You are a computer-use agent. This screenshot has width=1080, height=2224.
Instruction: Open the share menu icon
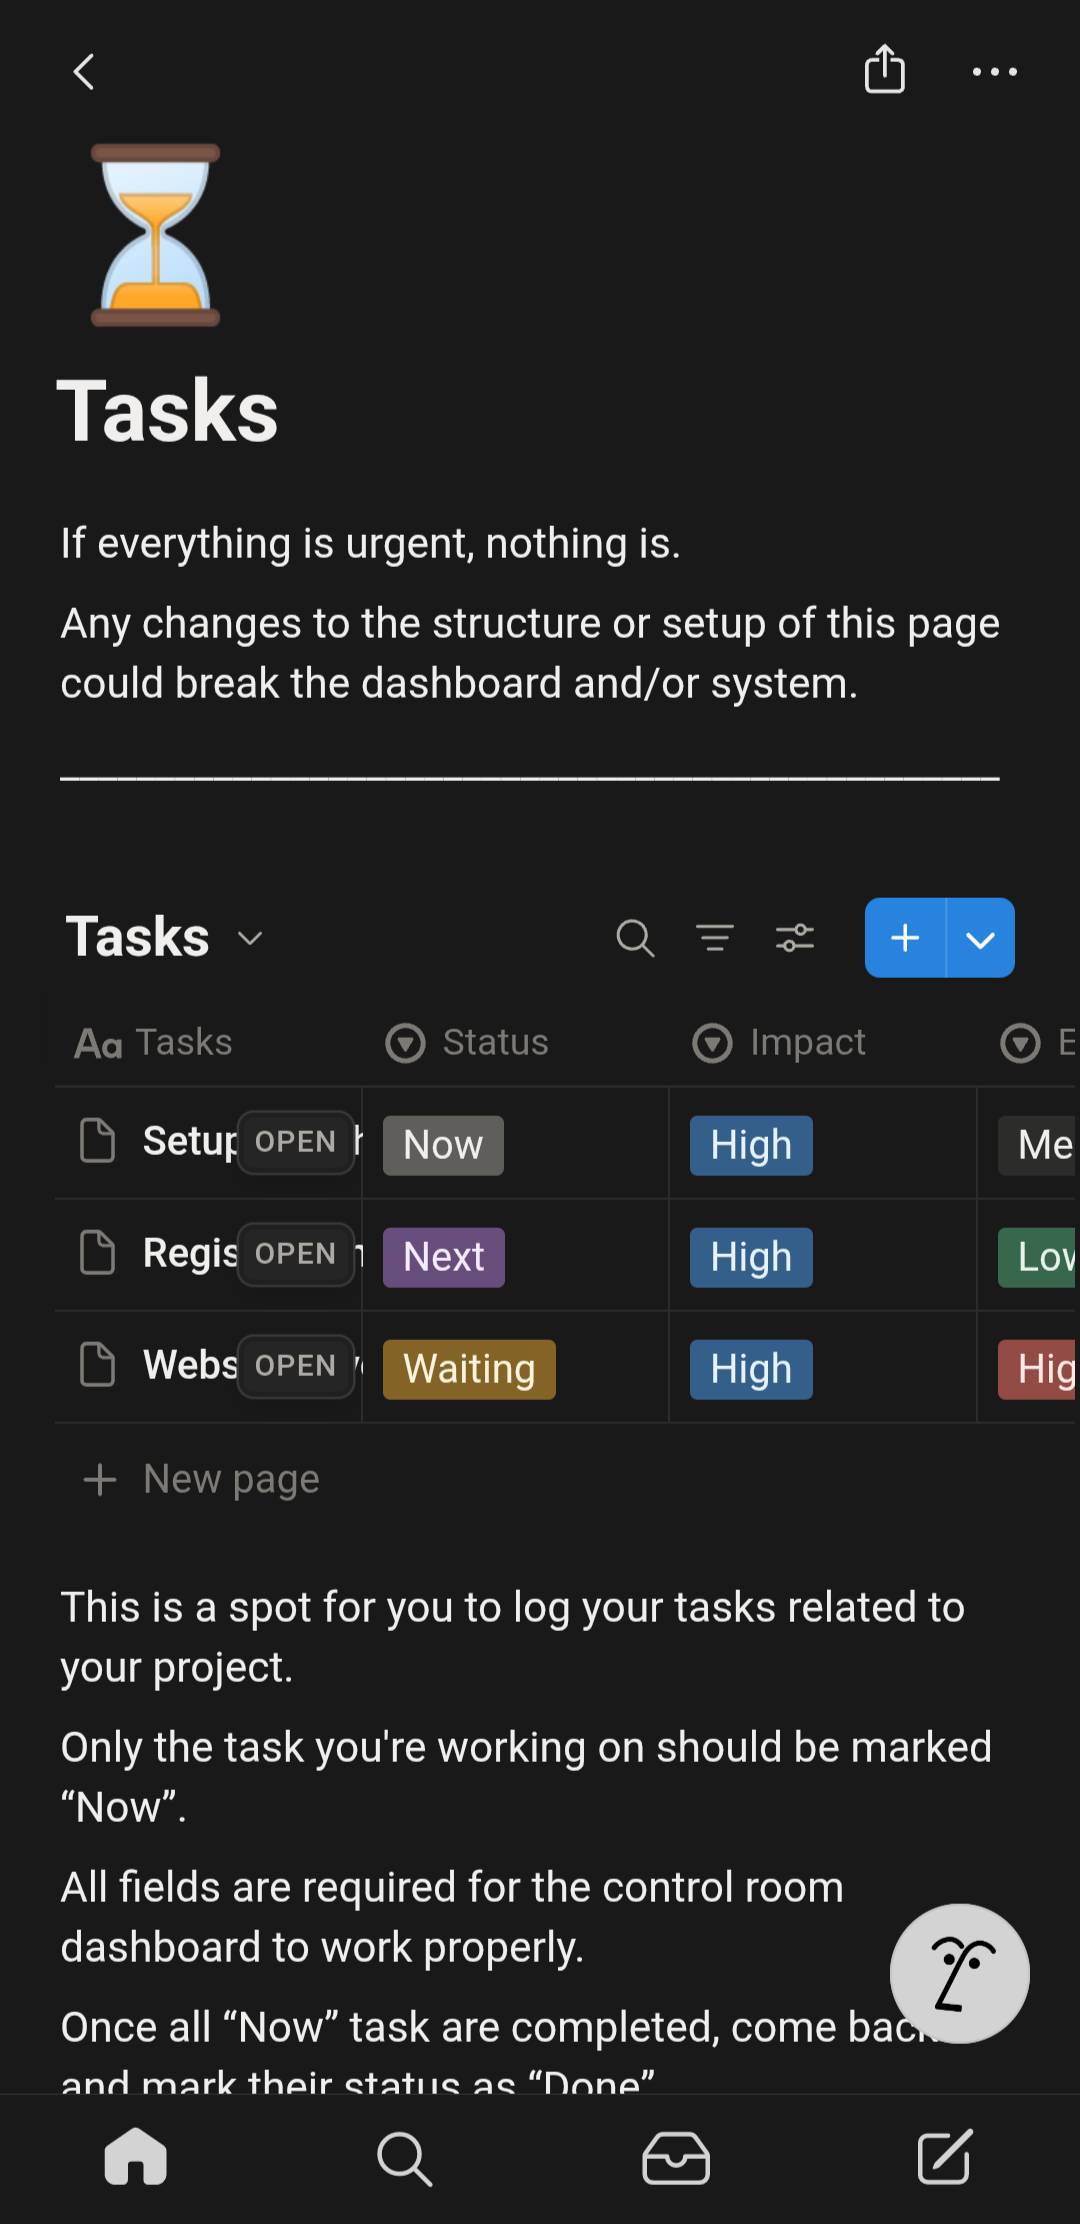click(884, 70)
